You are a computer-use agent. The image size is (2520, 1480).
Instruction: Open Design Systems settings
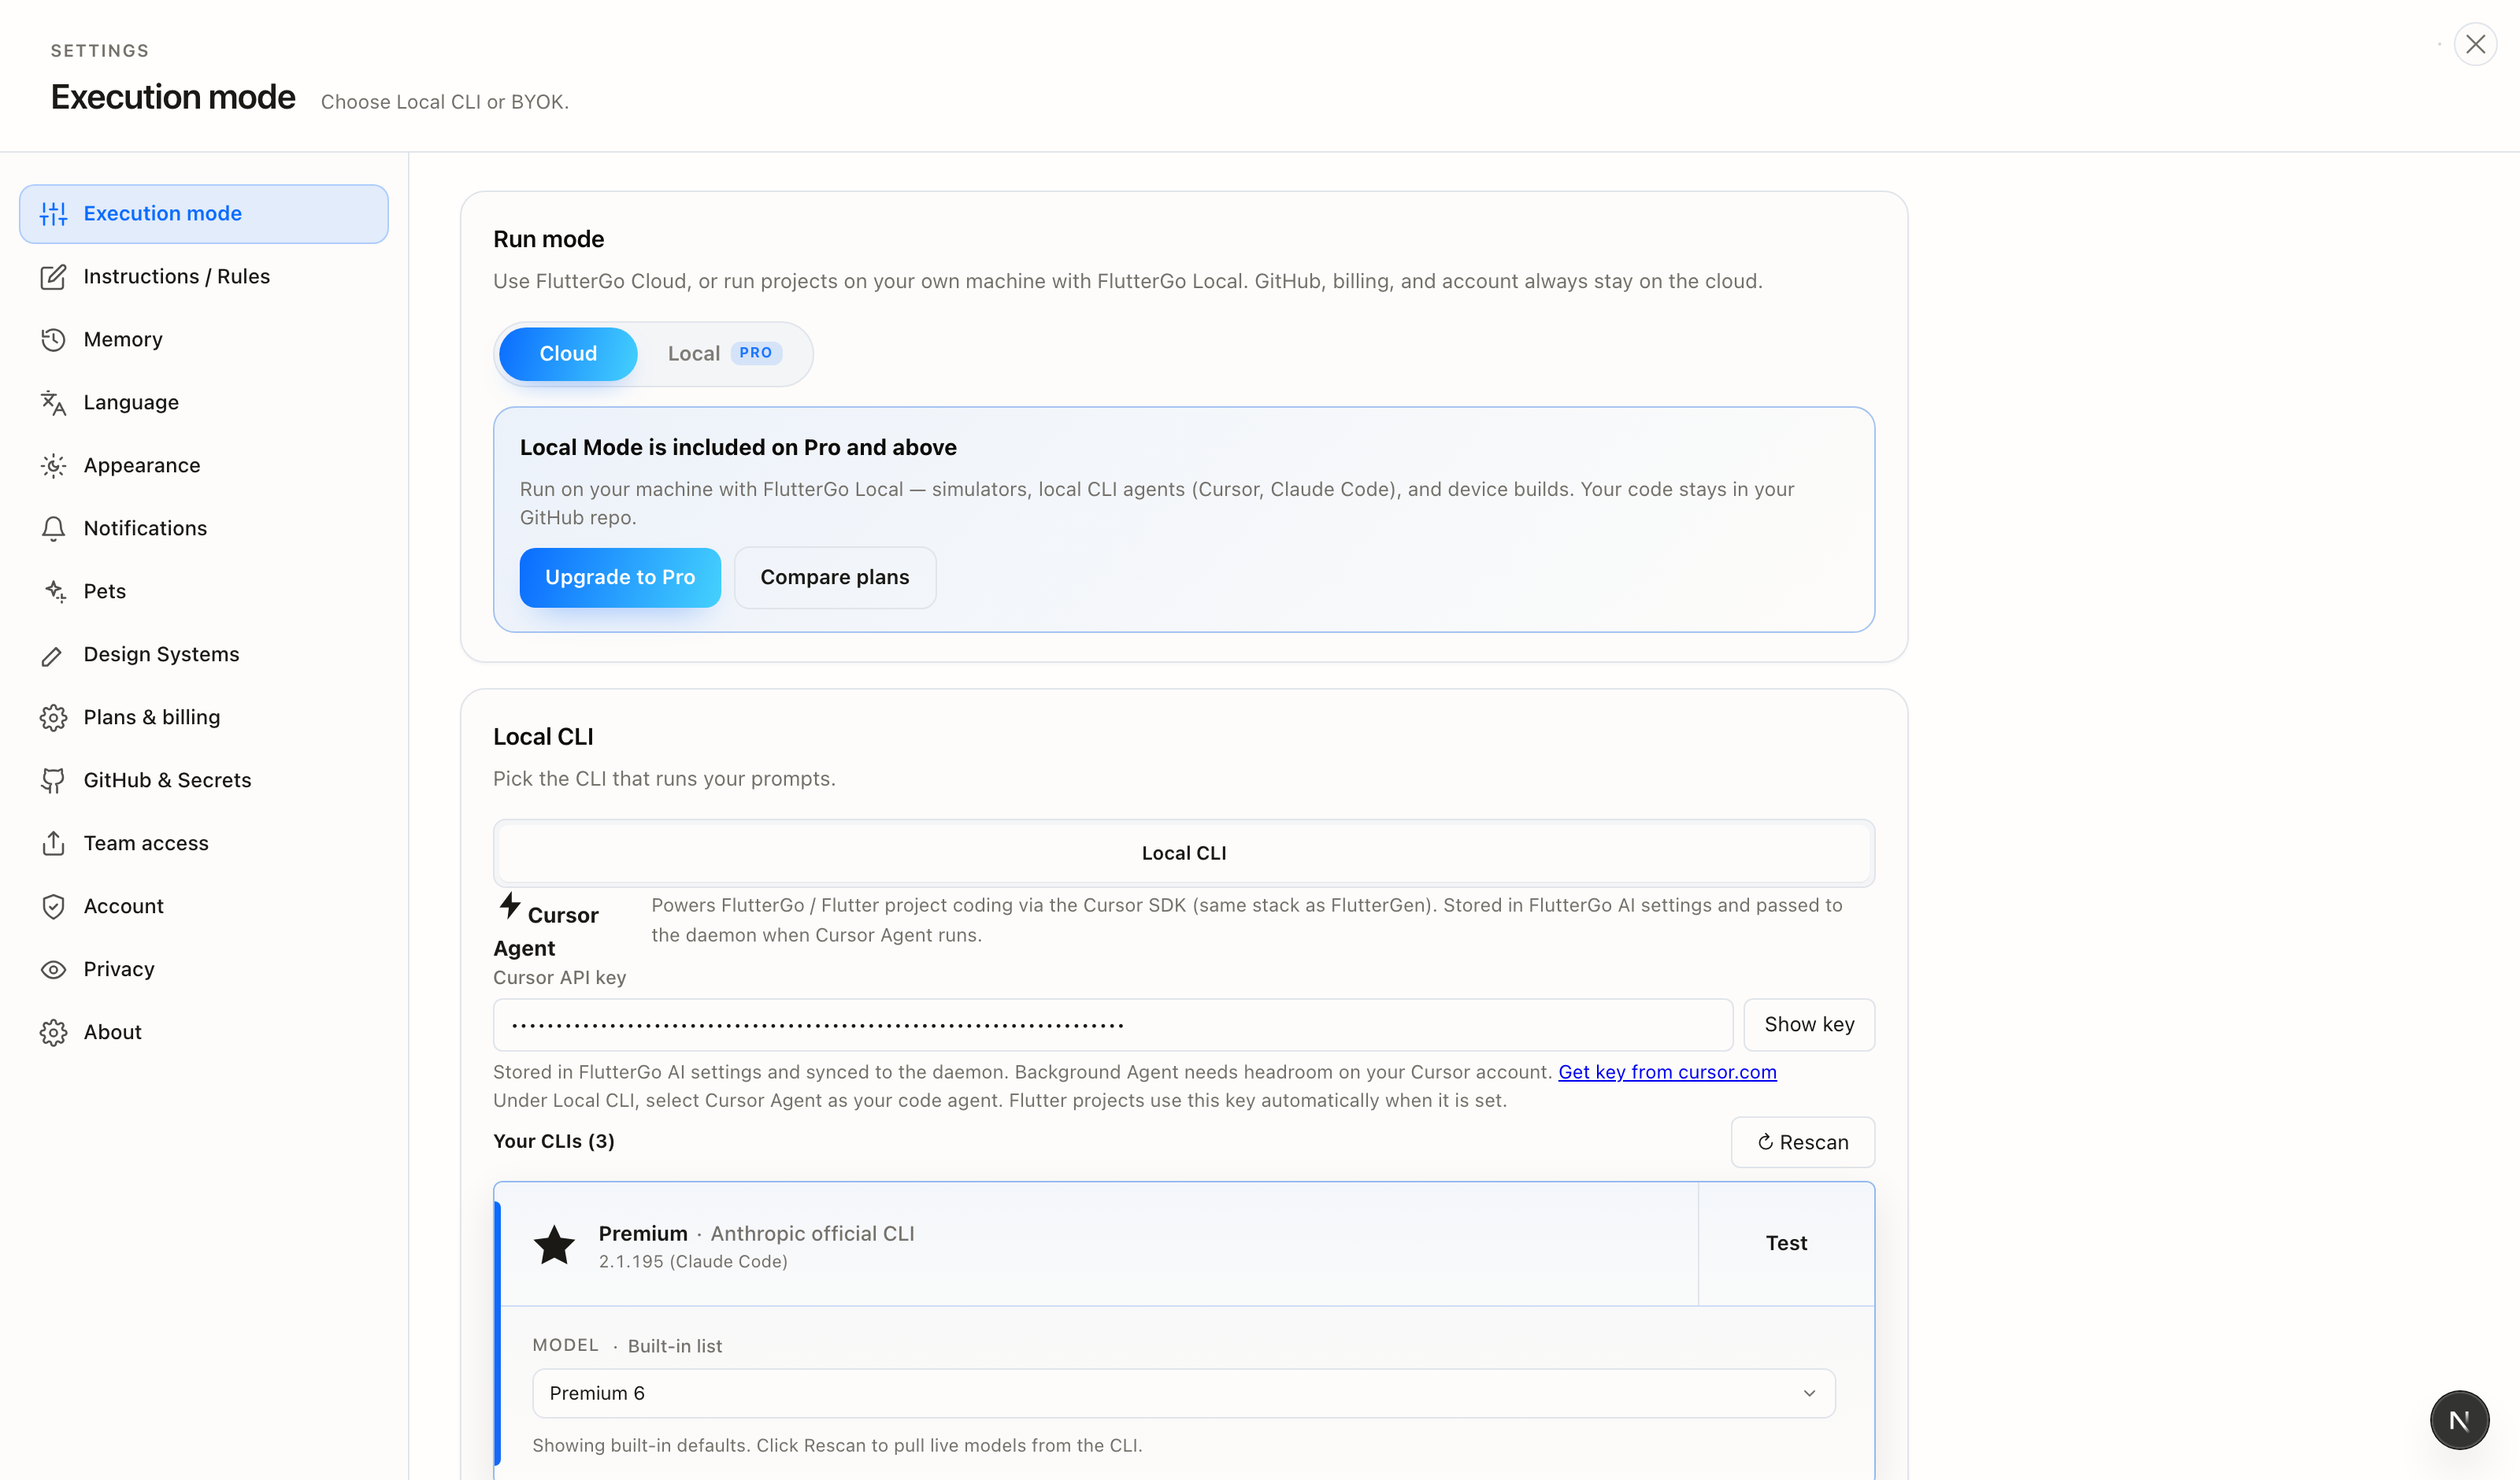point(204,655)
